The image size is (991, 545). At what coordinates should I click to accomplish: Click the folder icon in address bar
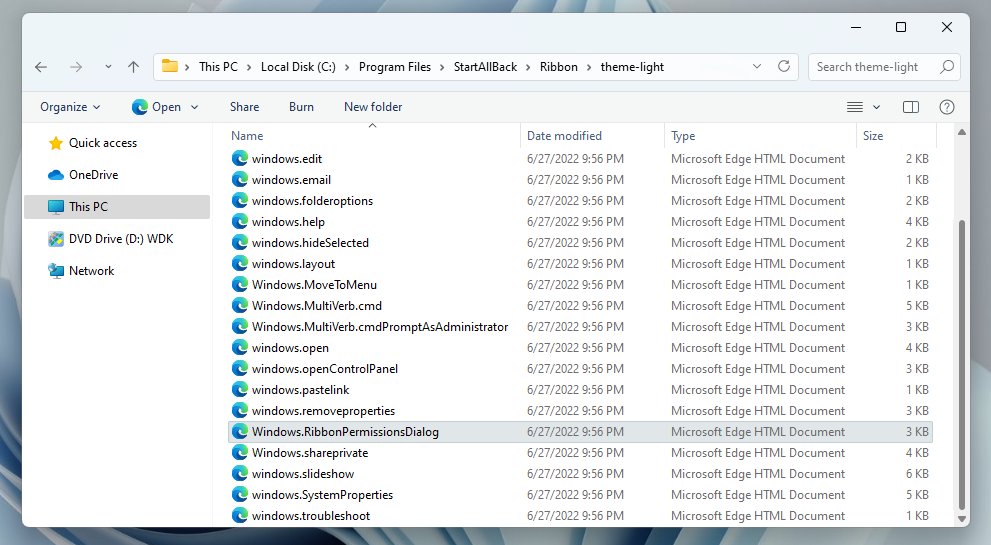pyautogui.click(x=169, y=66)
